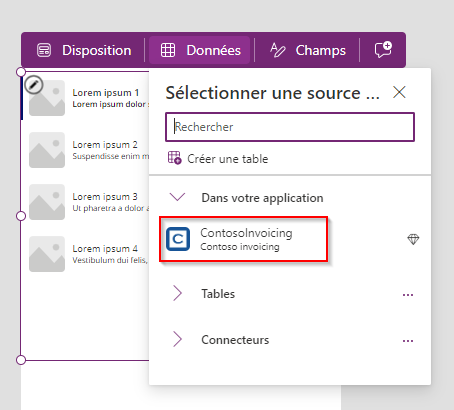Select the ContosoInvoicing data source
Screen dimensions: 454x410
click(243, 239)
